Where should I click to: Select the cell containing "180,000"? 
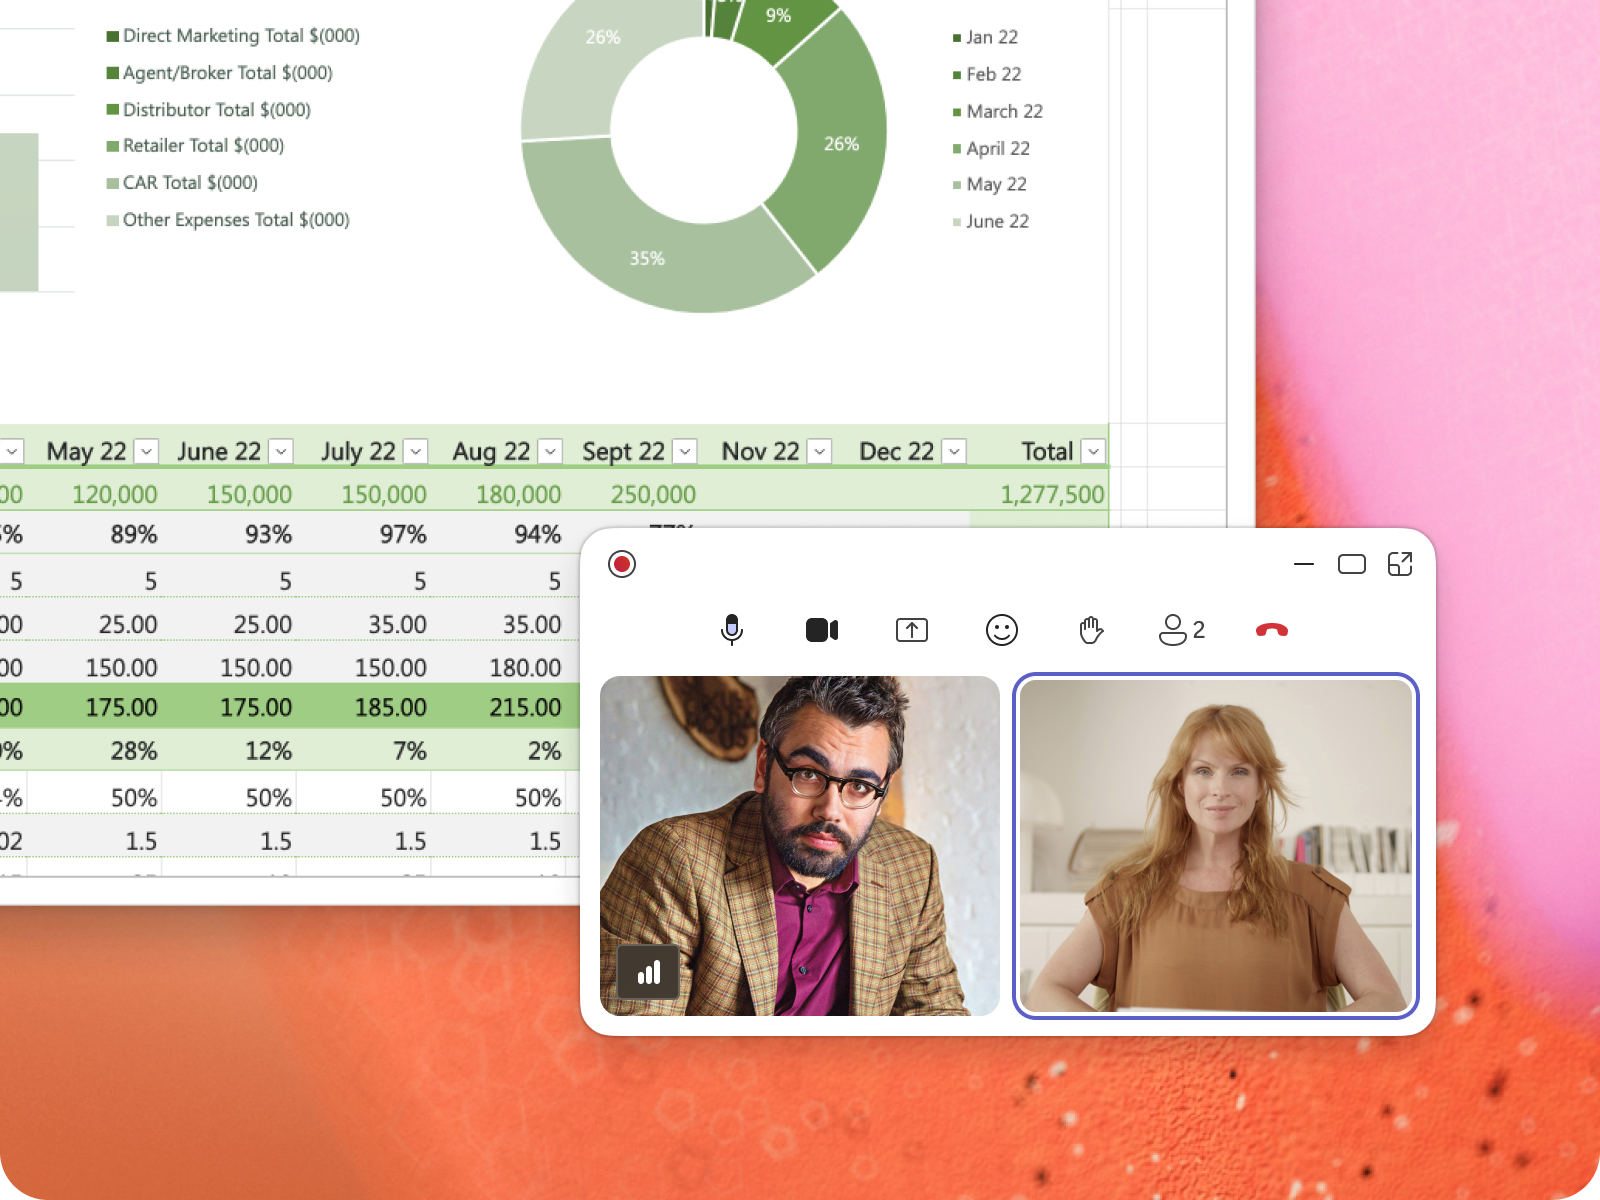pos(518,494)
